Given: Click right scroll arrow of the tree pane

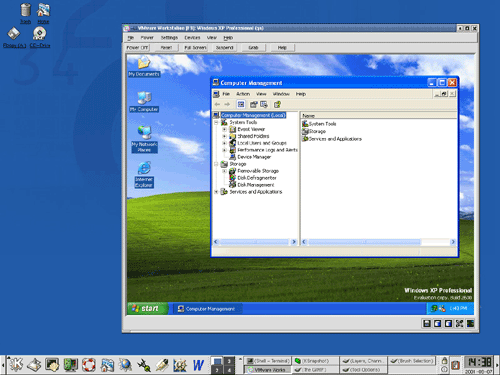Looking at the screenshot, I should (294, 242).
